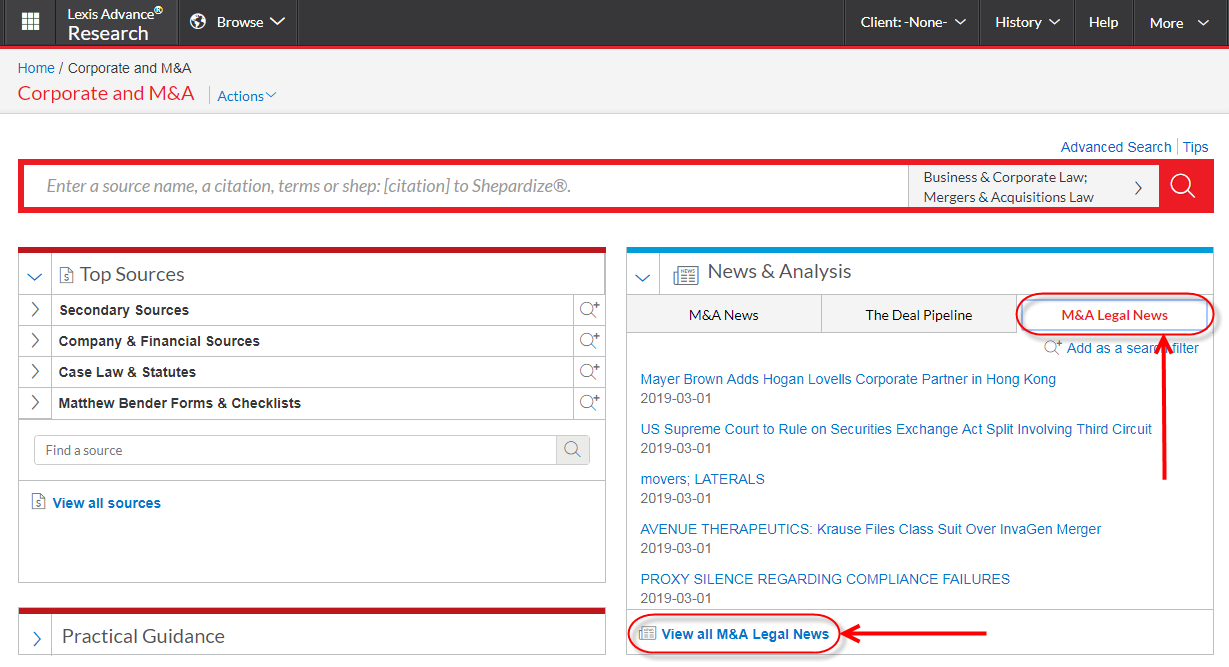Open the More dropdown menu

click(1180, 22)
